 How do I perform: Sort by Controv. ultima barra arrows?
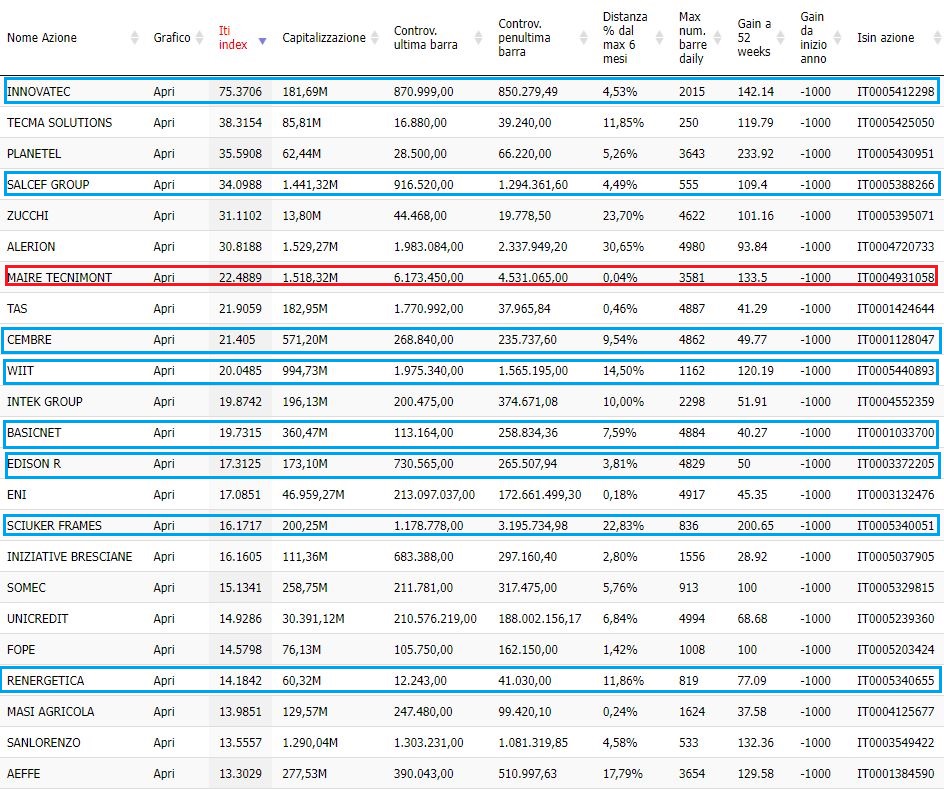click(x=478, y=38)
